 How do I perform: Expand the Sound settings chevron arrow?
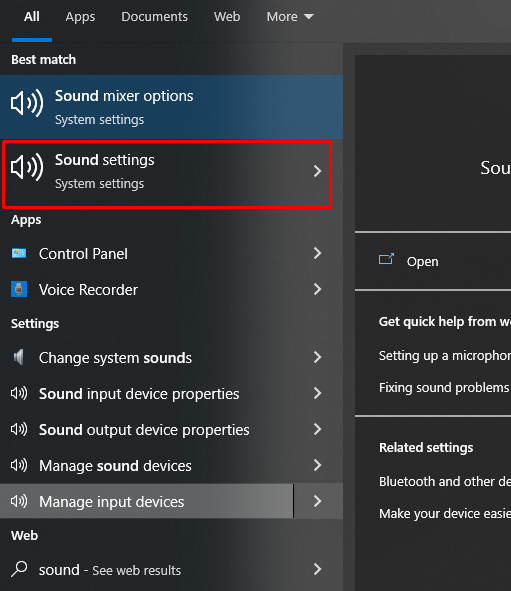pyautogui.click(x=317, y=171)
